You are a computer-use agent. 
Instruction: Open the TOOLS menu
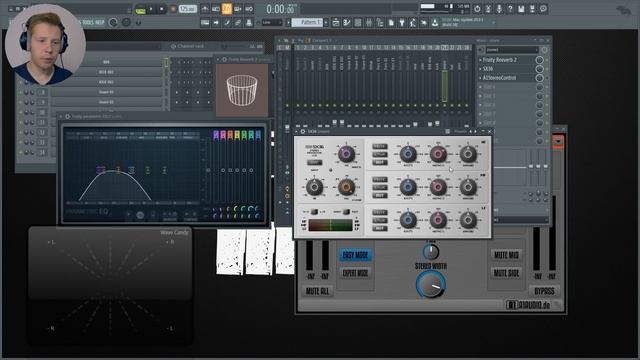(88, 22)
